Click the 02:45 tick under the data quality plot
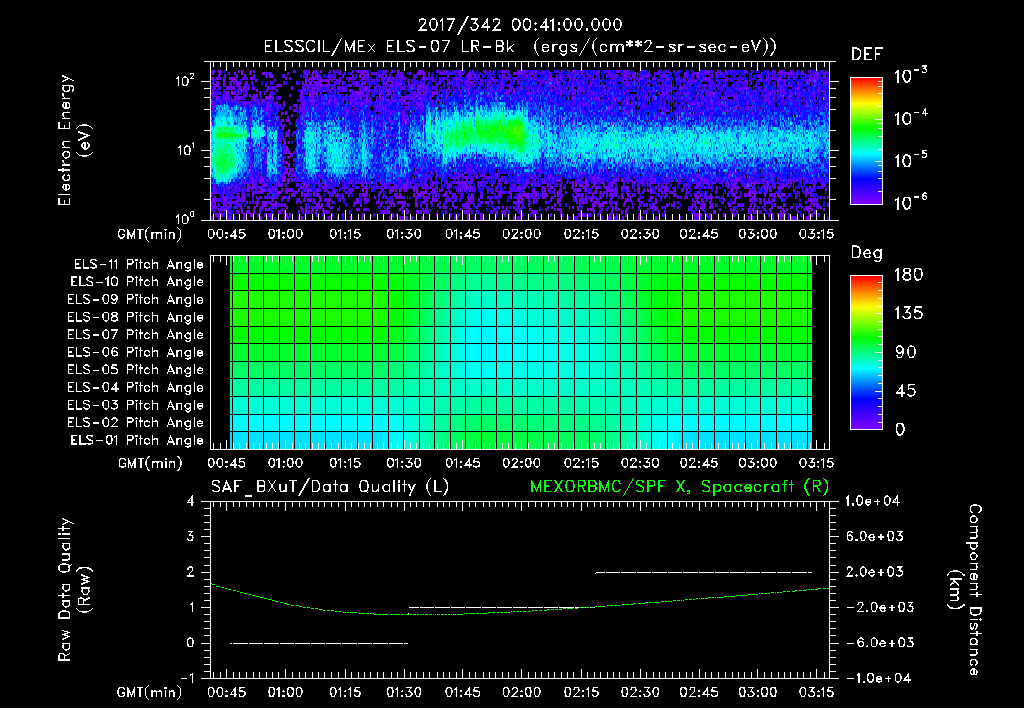 (699, 692)
